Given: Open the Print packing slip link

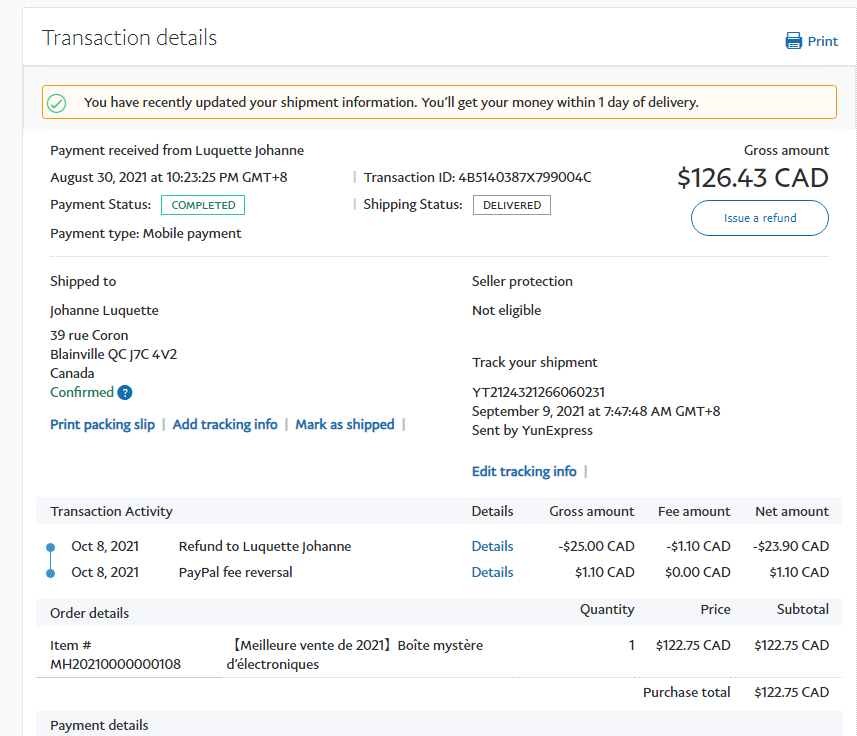Looking at the screenshot, I should coord(102,425).
